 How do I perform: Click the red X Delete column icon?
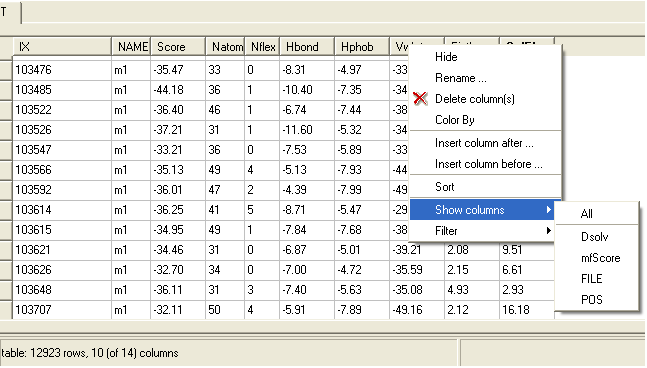(x=420, y=99)
